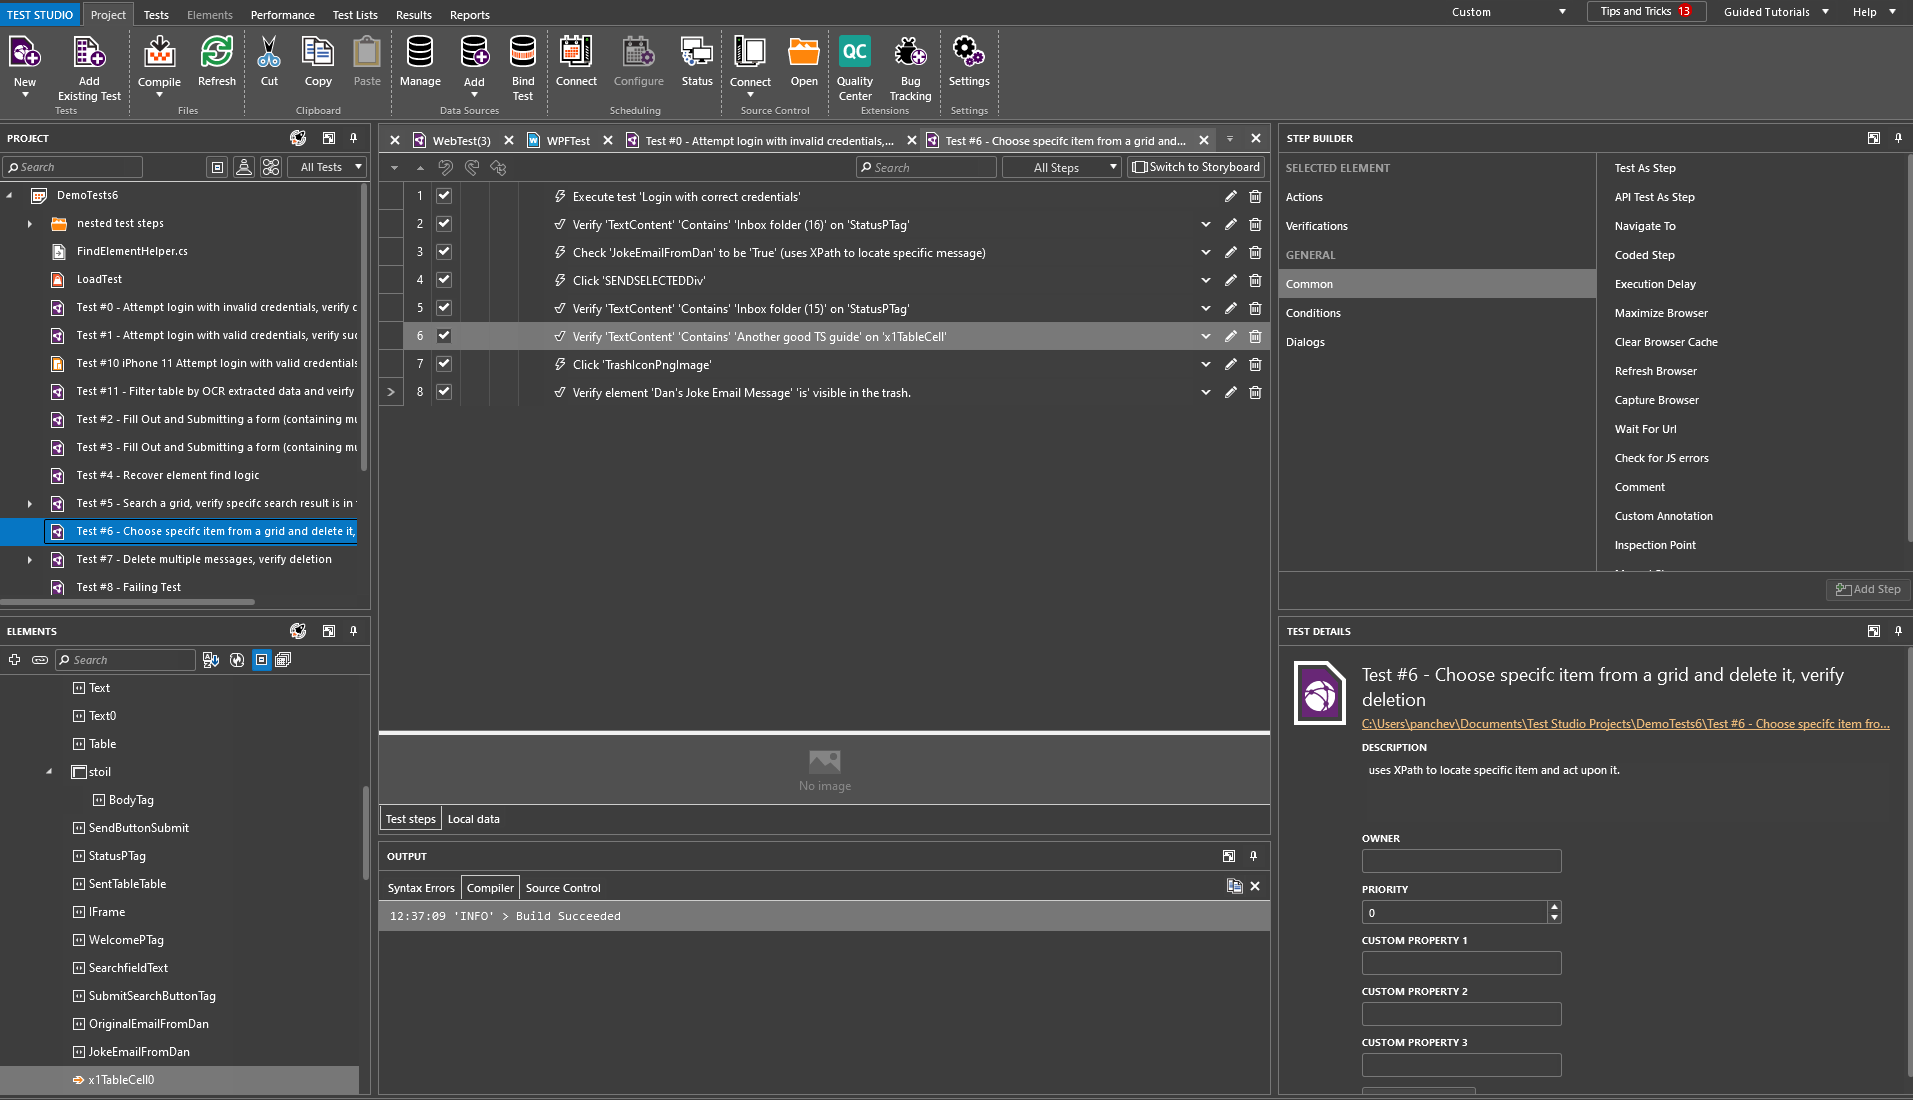The height and width of the screenshot is (1100, 1913).
Task: Increase Priority with spinner up arrow
Action: pyautogui.click(x=1554, y=906)
